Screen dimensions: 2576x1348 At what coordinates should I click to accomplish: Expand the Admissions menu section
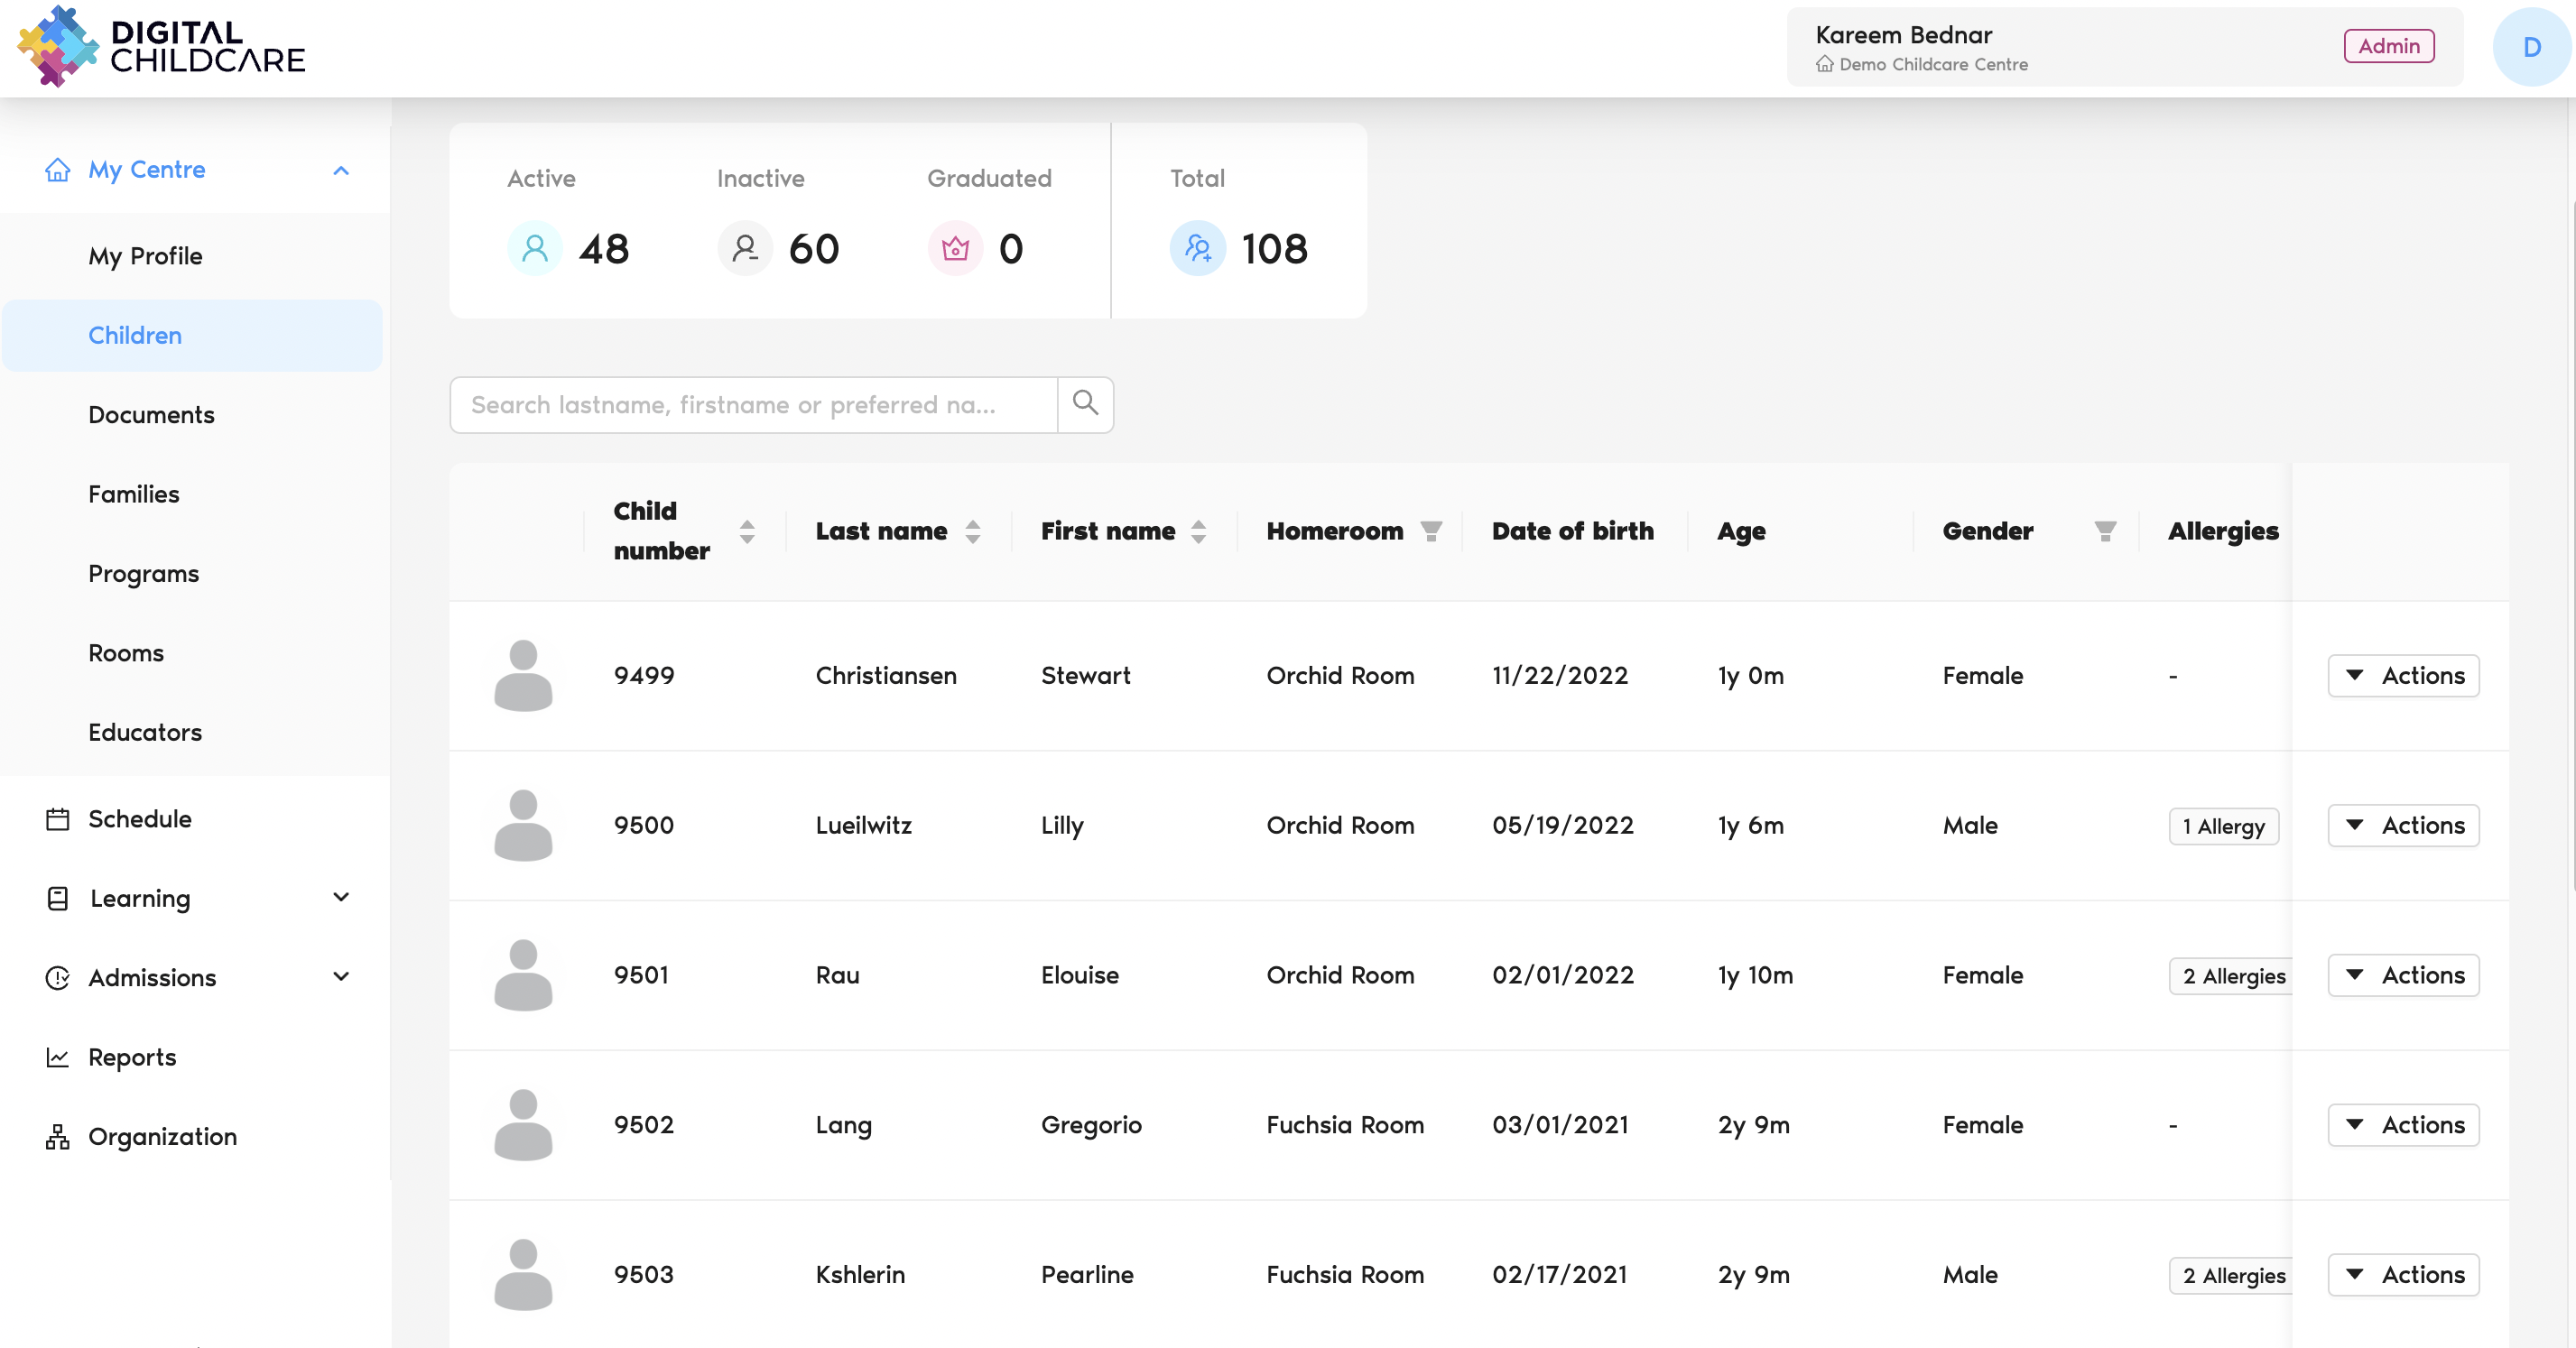[x=341, y=976]
